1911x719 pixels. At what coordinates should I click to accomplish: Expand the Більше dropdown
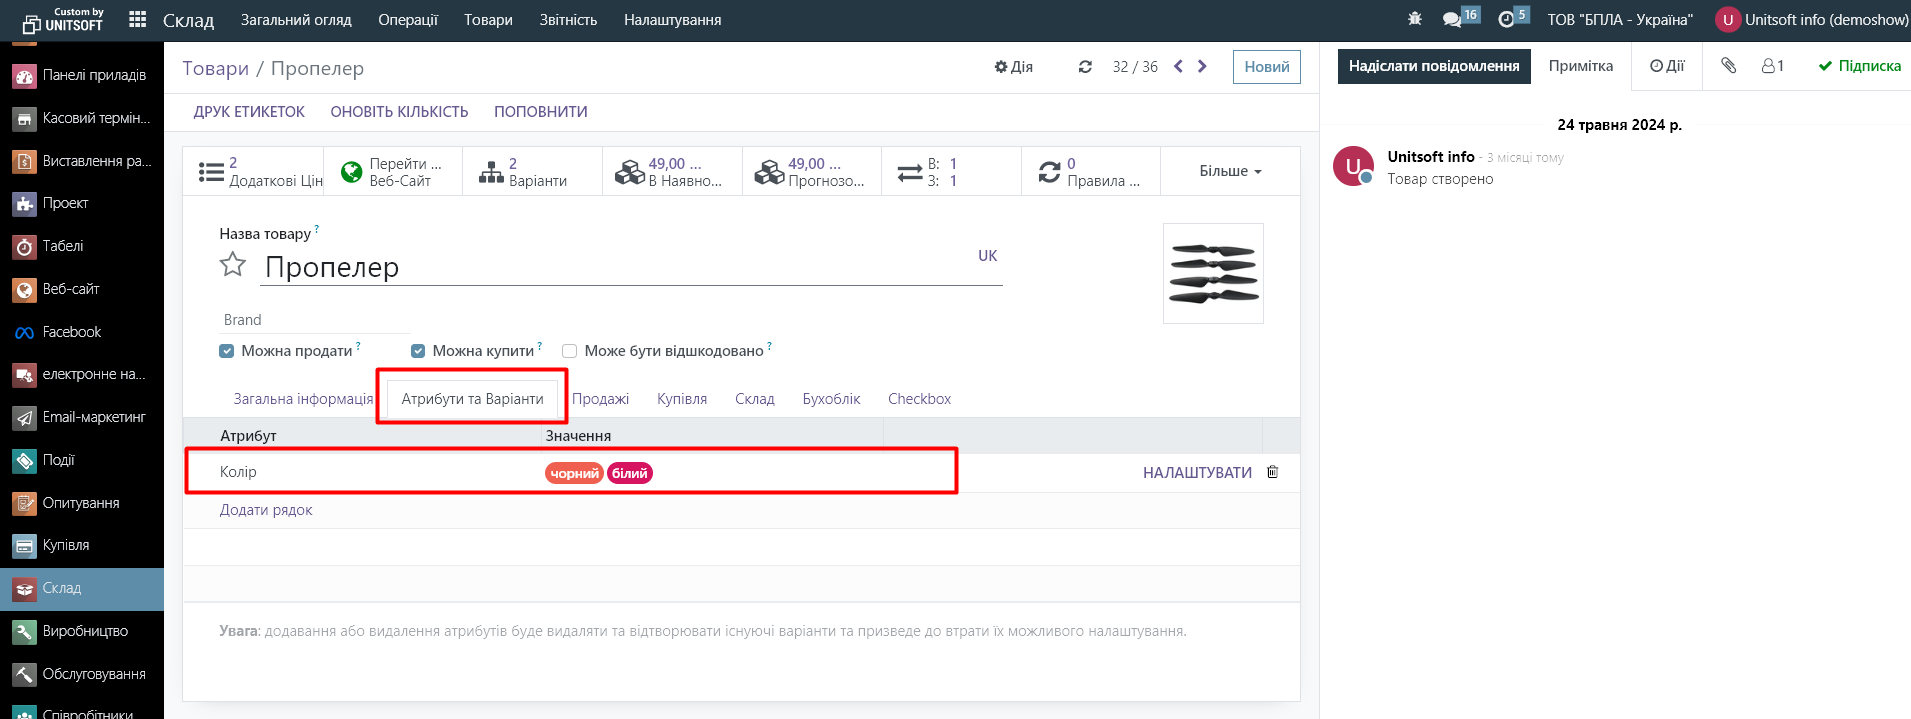pos(1230,171)
